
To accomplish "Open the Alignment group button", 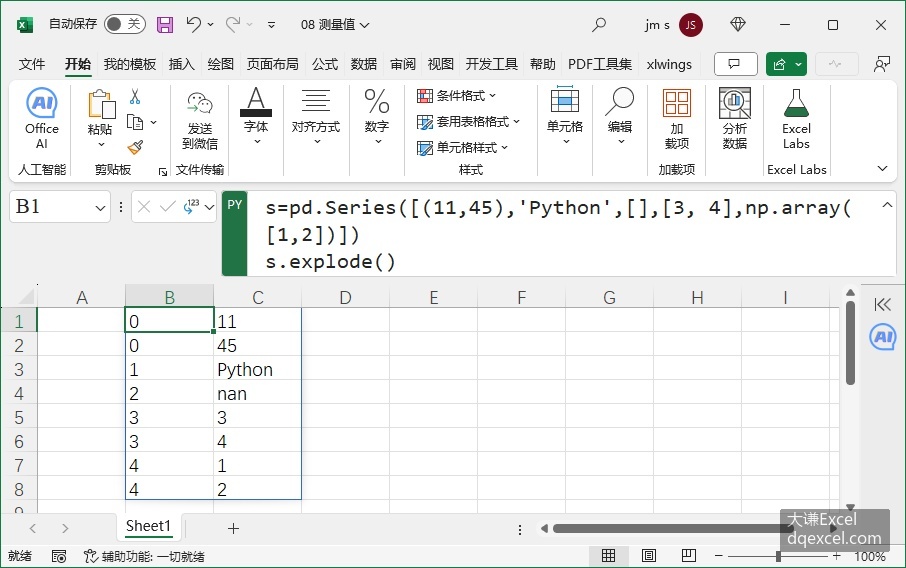I will 315,116.
